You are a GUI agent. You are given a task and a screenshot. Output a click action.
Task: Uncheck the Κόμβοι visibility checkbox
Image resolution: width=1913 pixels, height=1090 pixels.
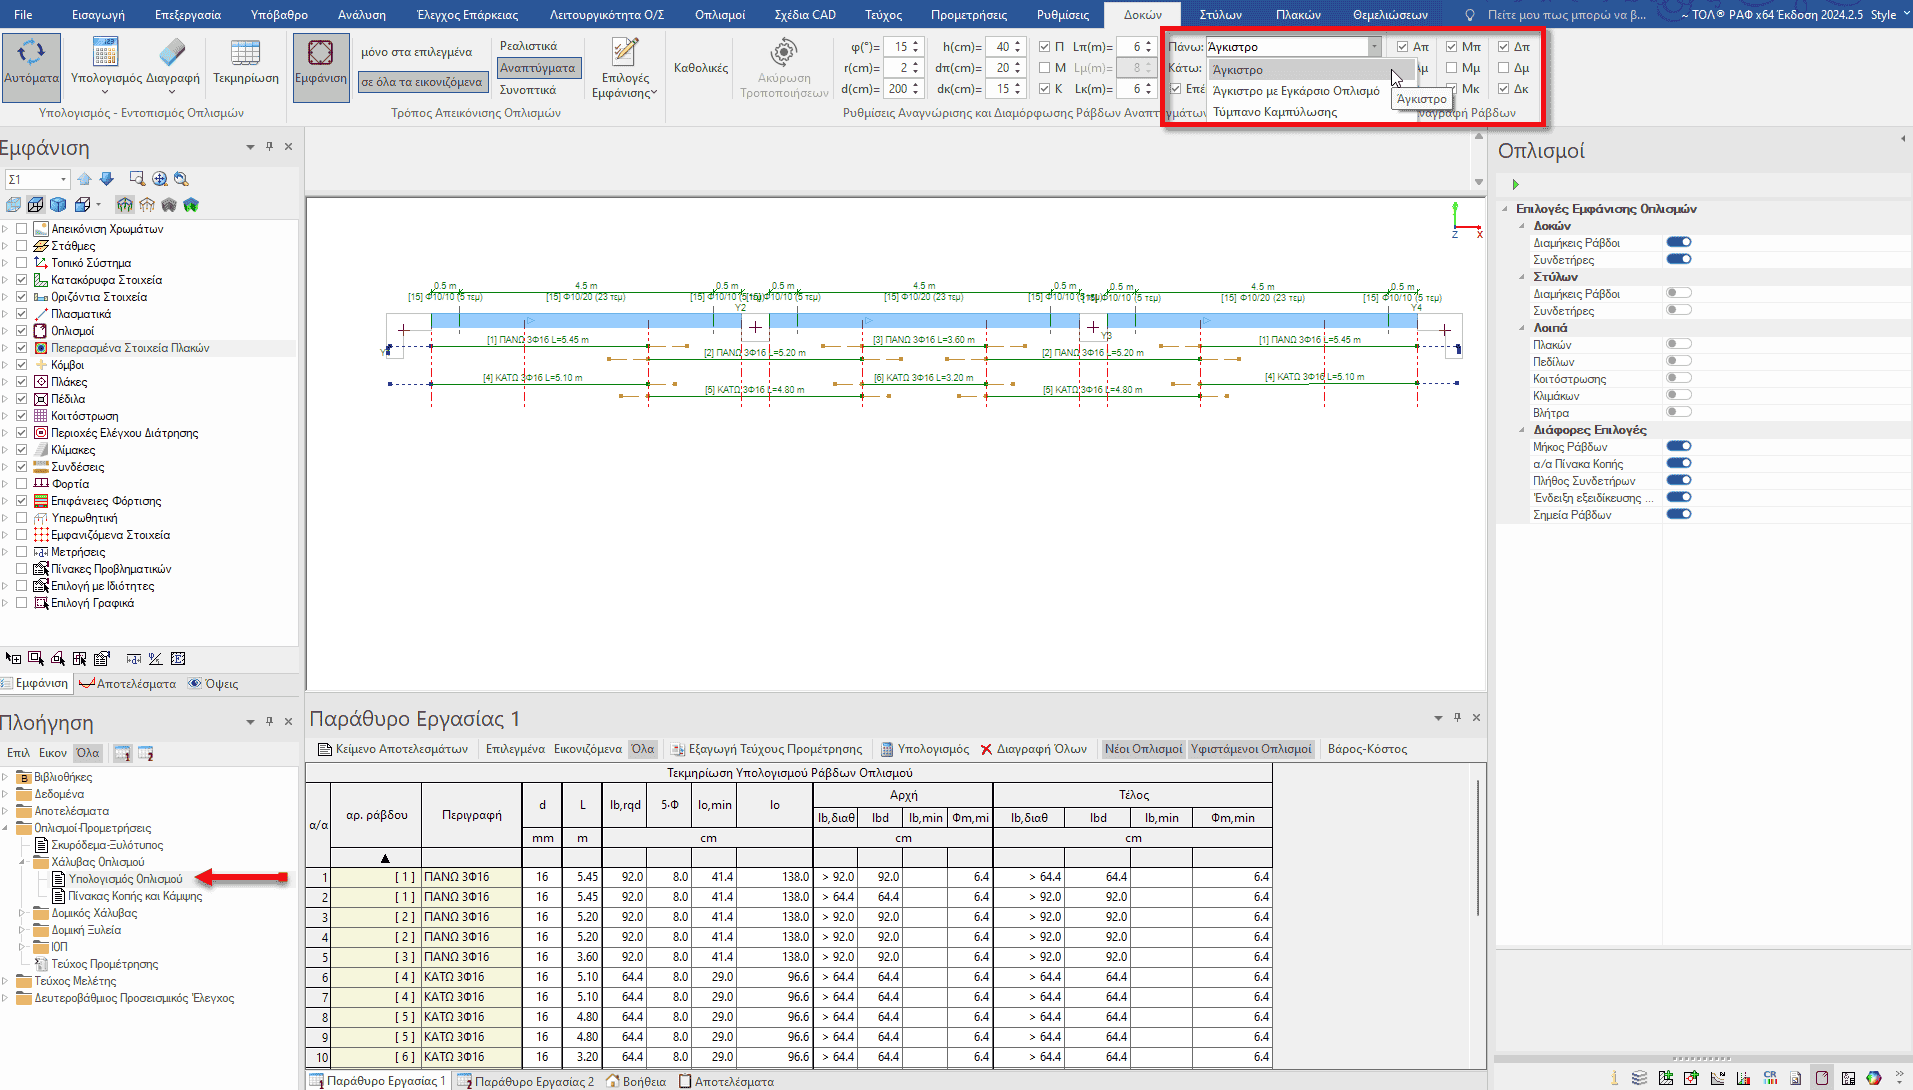pyautogui.click(x=21, y=365)
